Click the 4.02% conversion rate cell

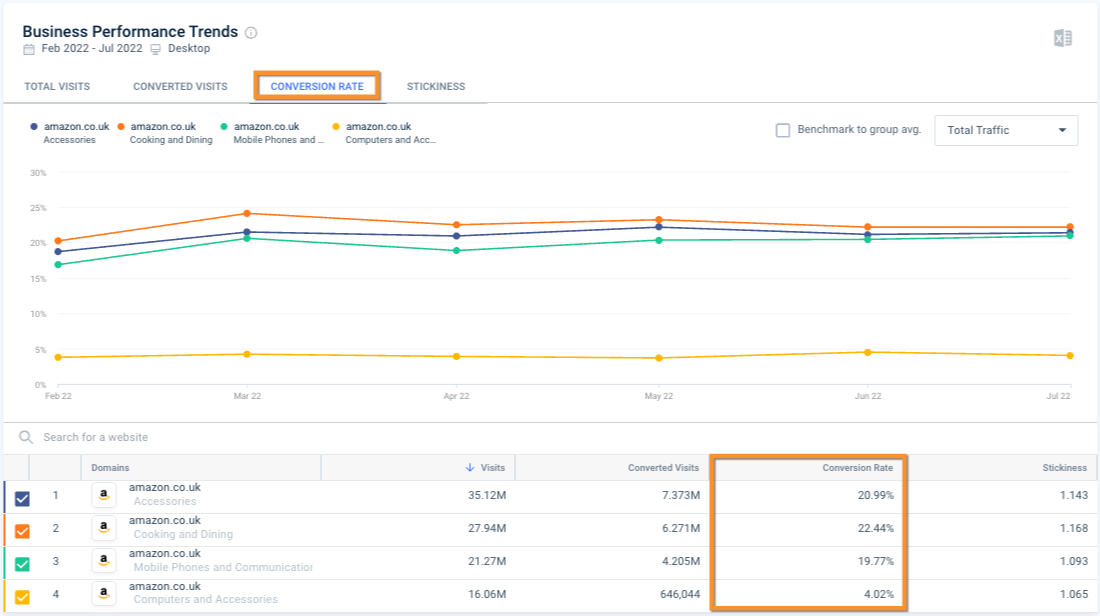click(879, 594)
